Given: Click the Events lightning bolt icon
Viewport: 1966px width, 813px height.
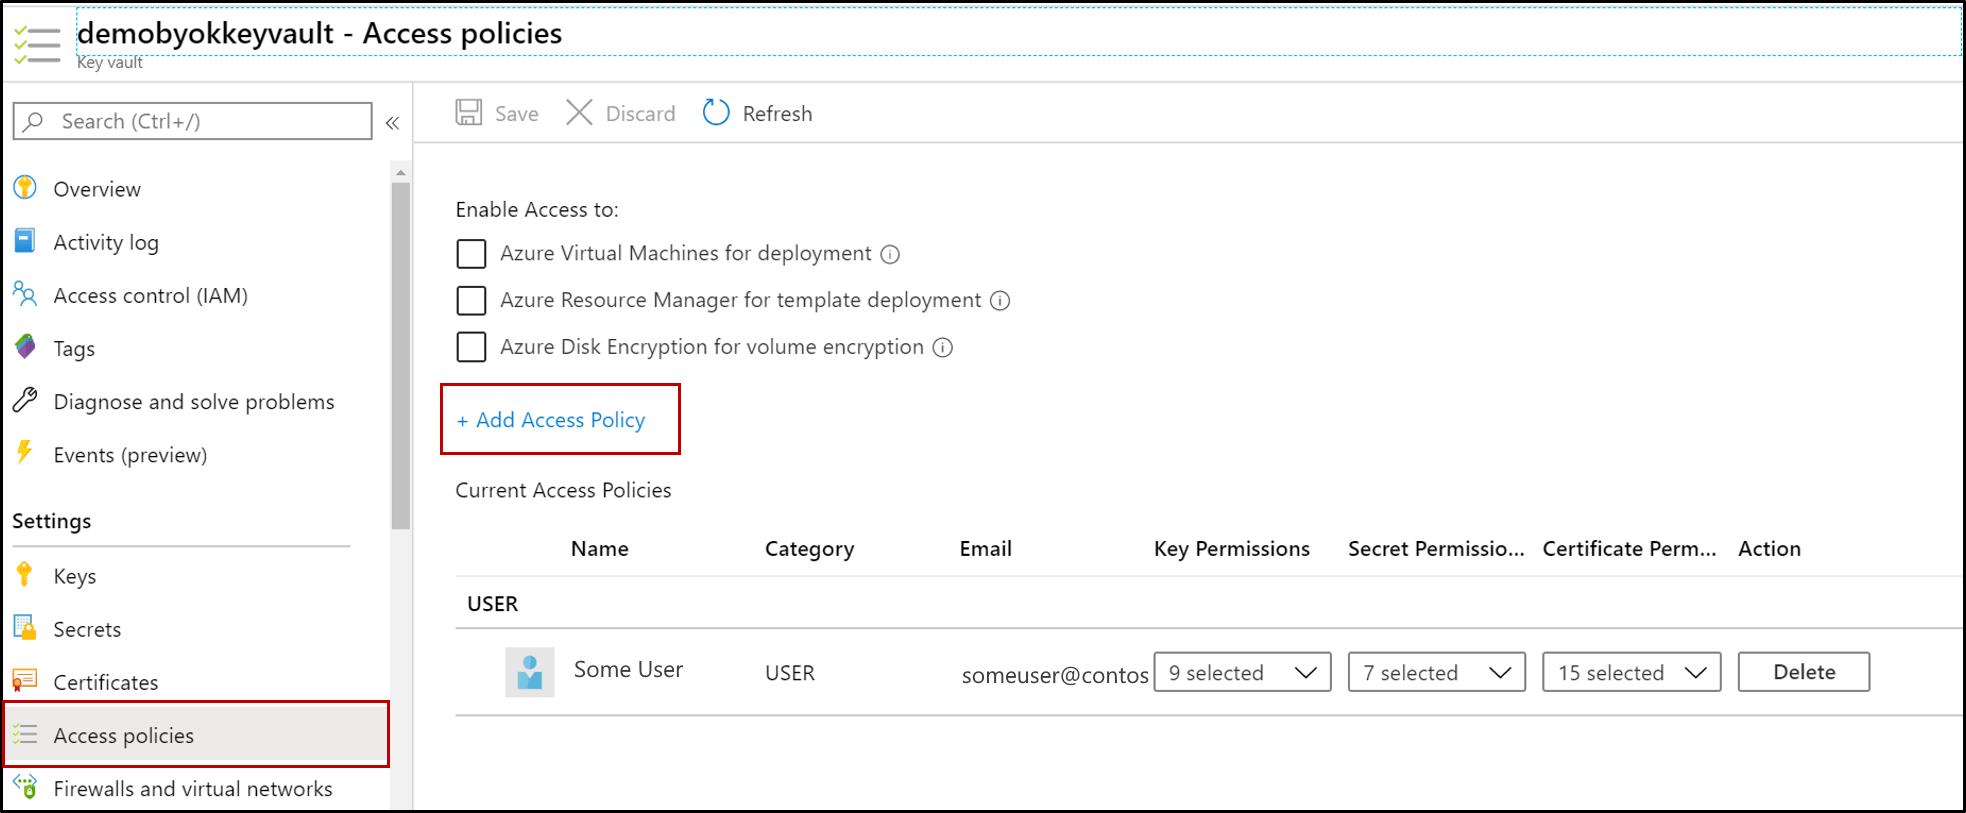Looking at the screenshot, I should [x=25, y=453].
